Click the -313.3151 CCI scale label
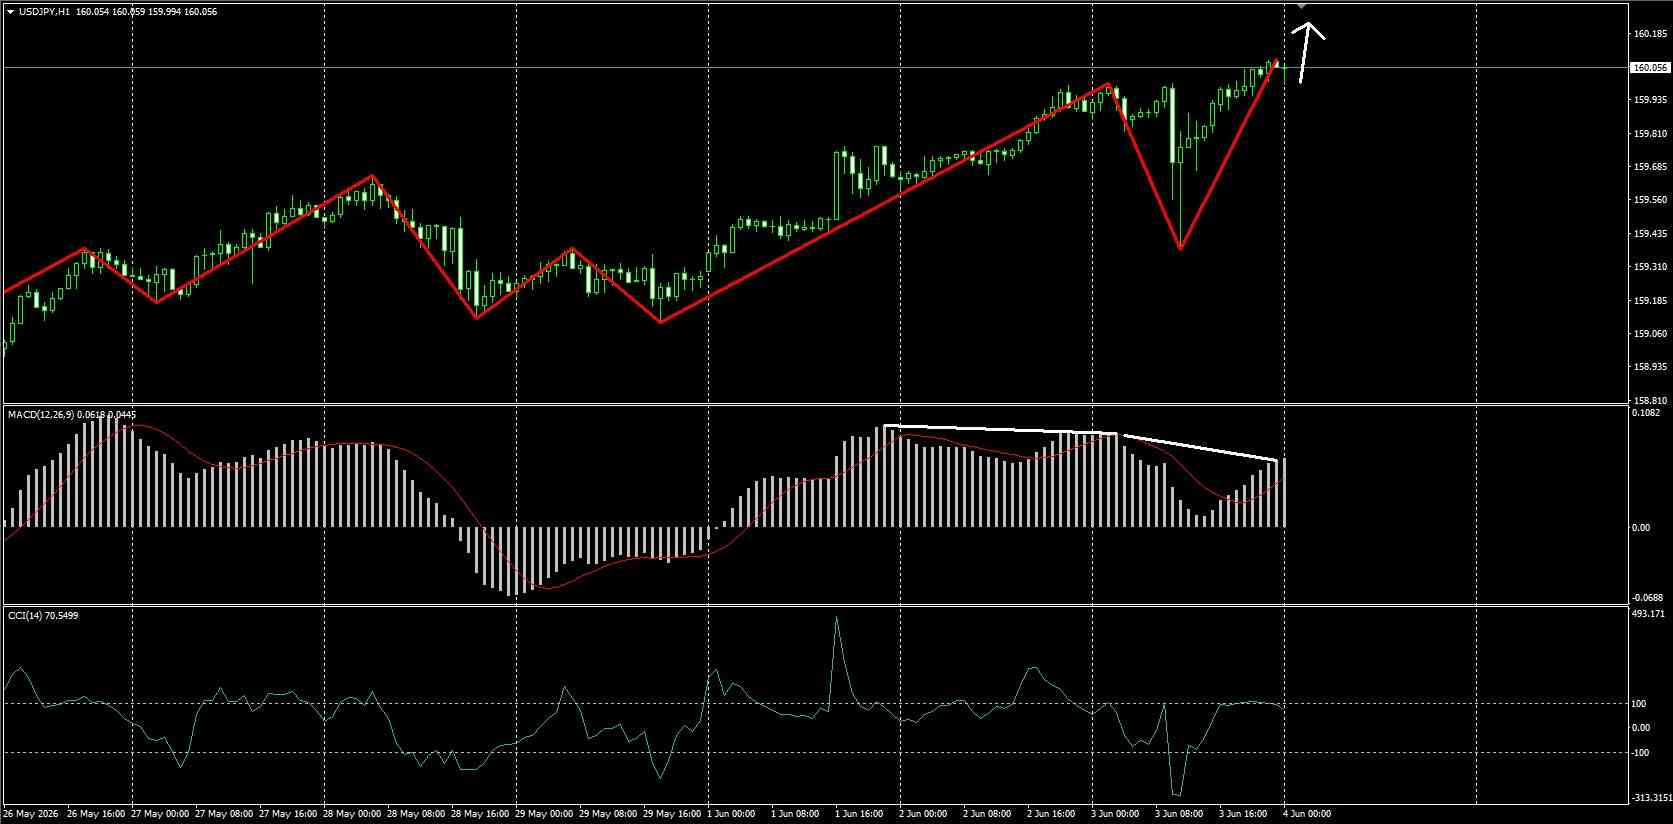Viewport: 1673px width, 824px height. pyautogui.click(x=1651, y=798)
